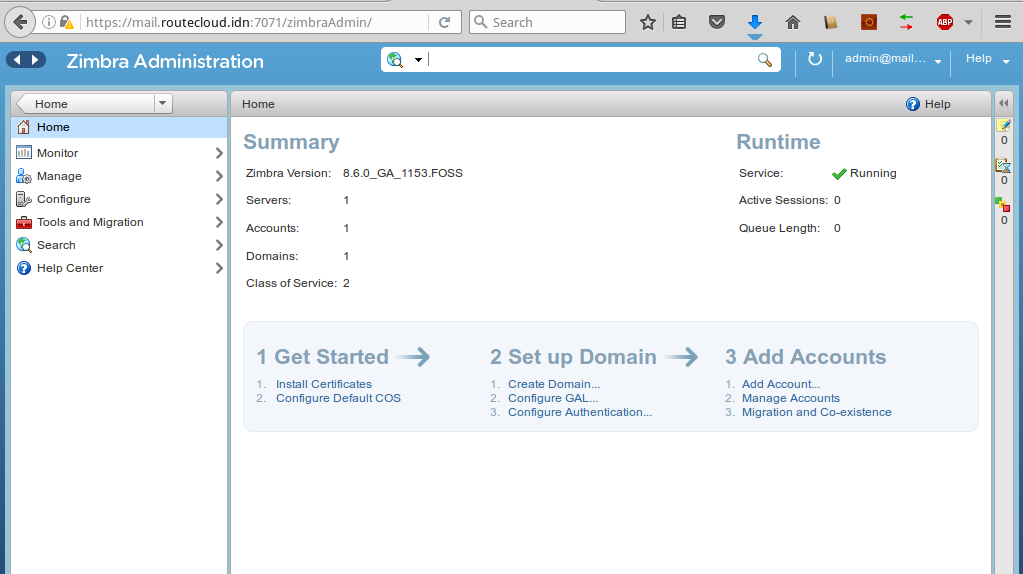The width and height of the screenshot is (1023, 574).
Task: Click the Queue Length label
Action: [779, 228]
